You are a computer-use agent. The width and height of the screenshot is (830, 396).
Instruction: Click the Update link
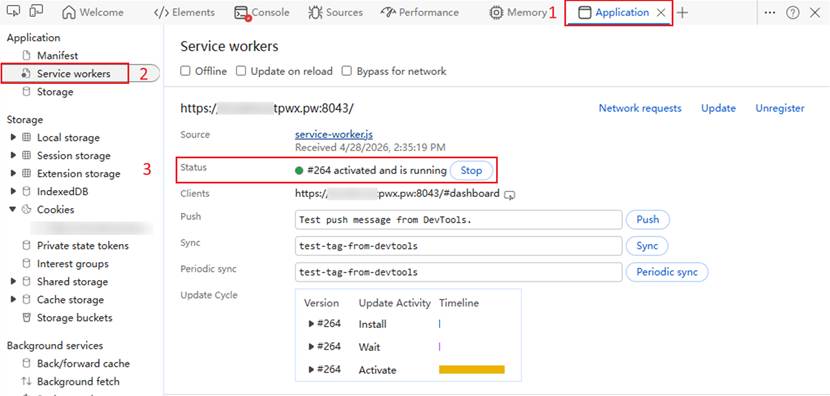pos(718,108)
